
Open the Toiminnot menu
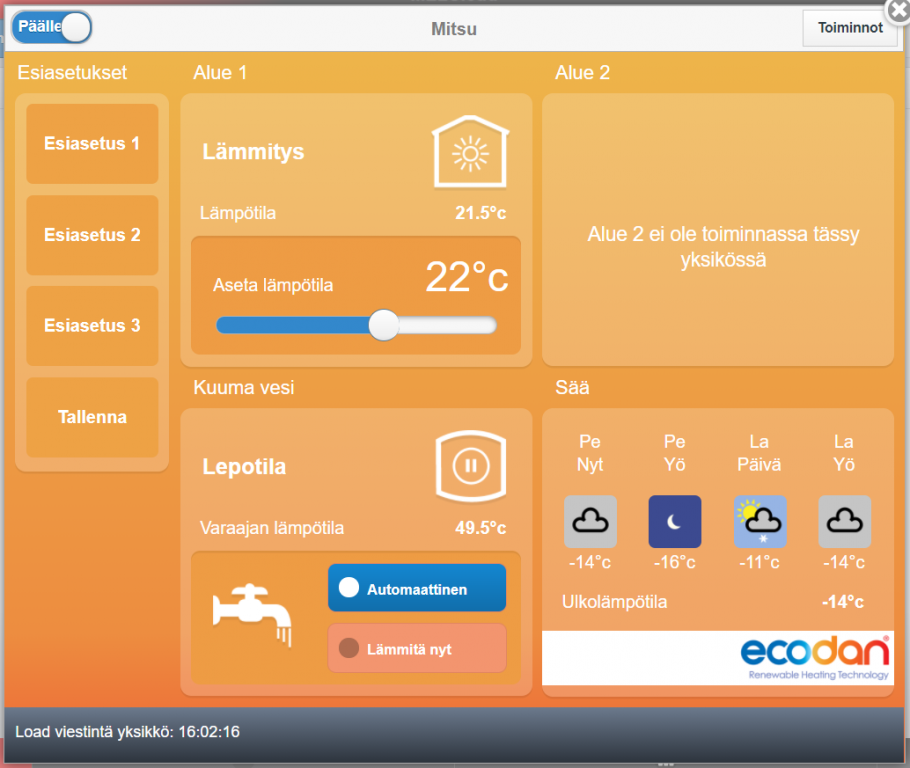[x=849, y=28]
